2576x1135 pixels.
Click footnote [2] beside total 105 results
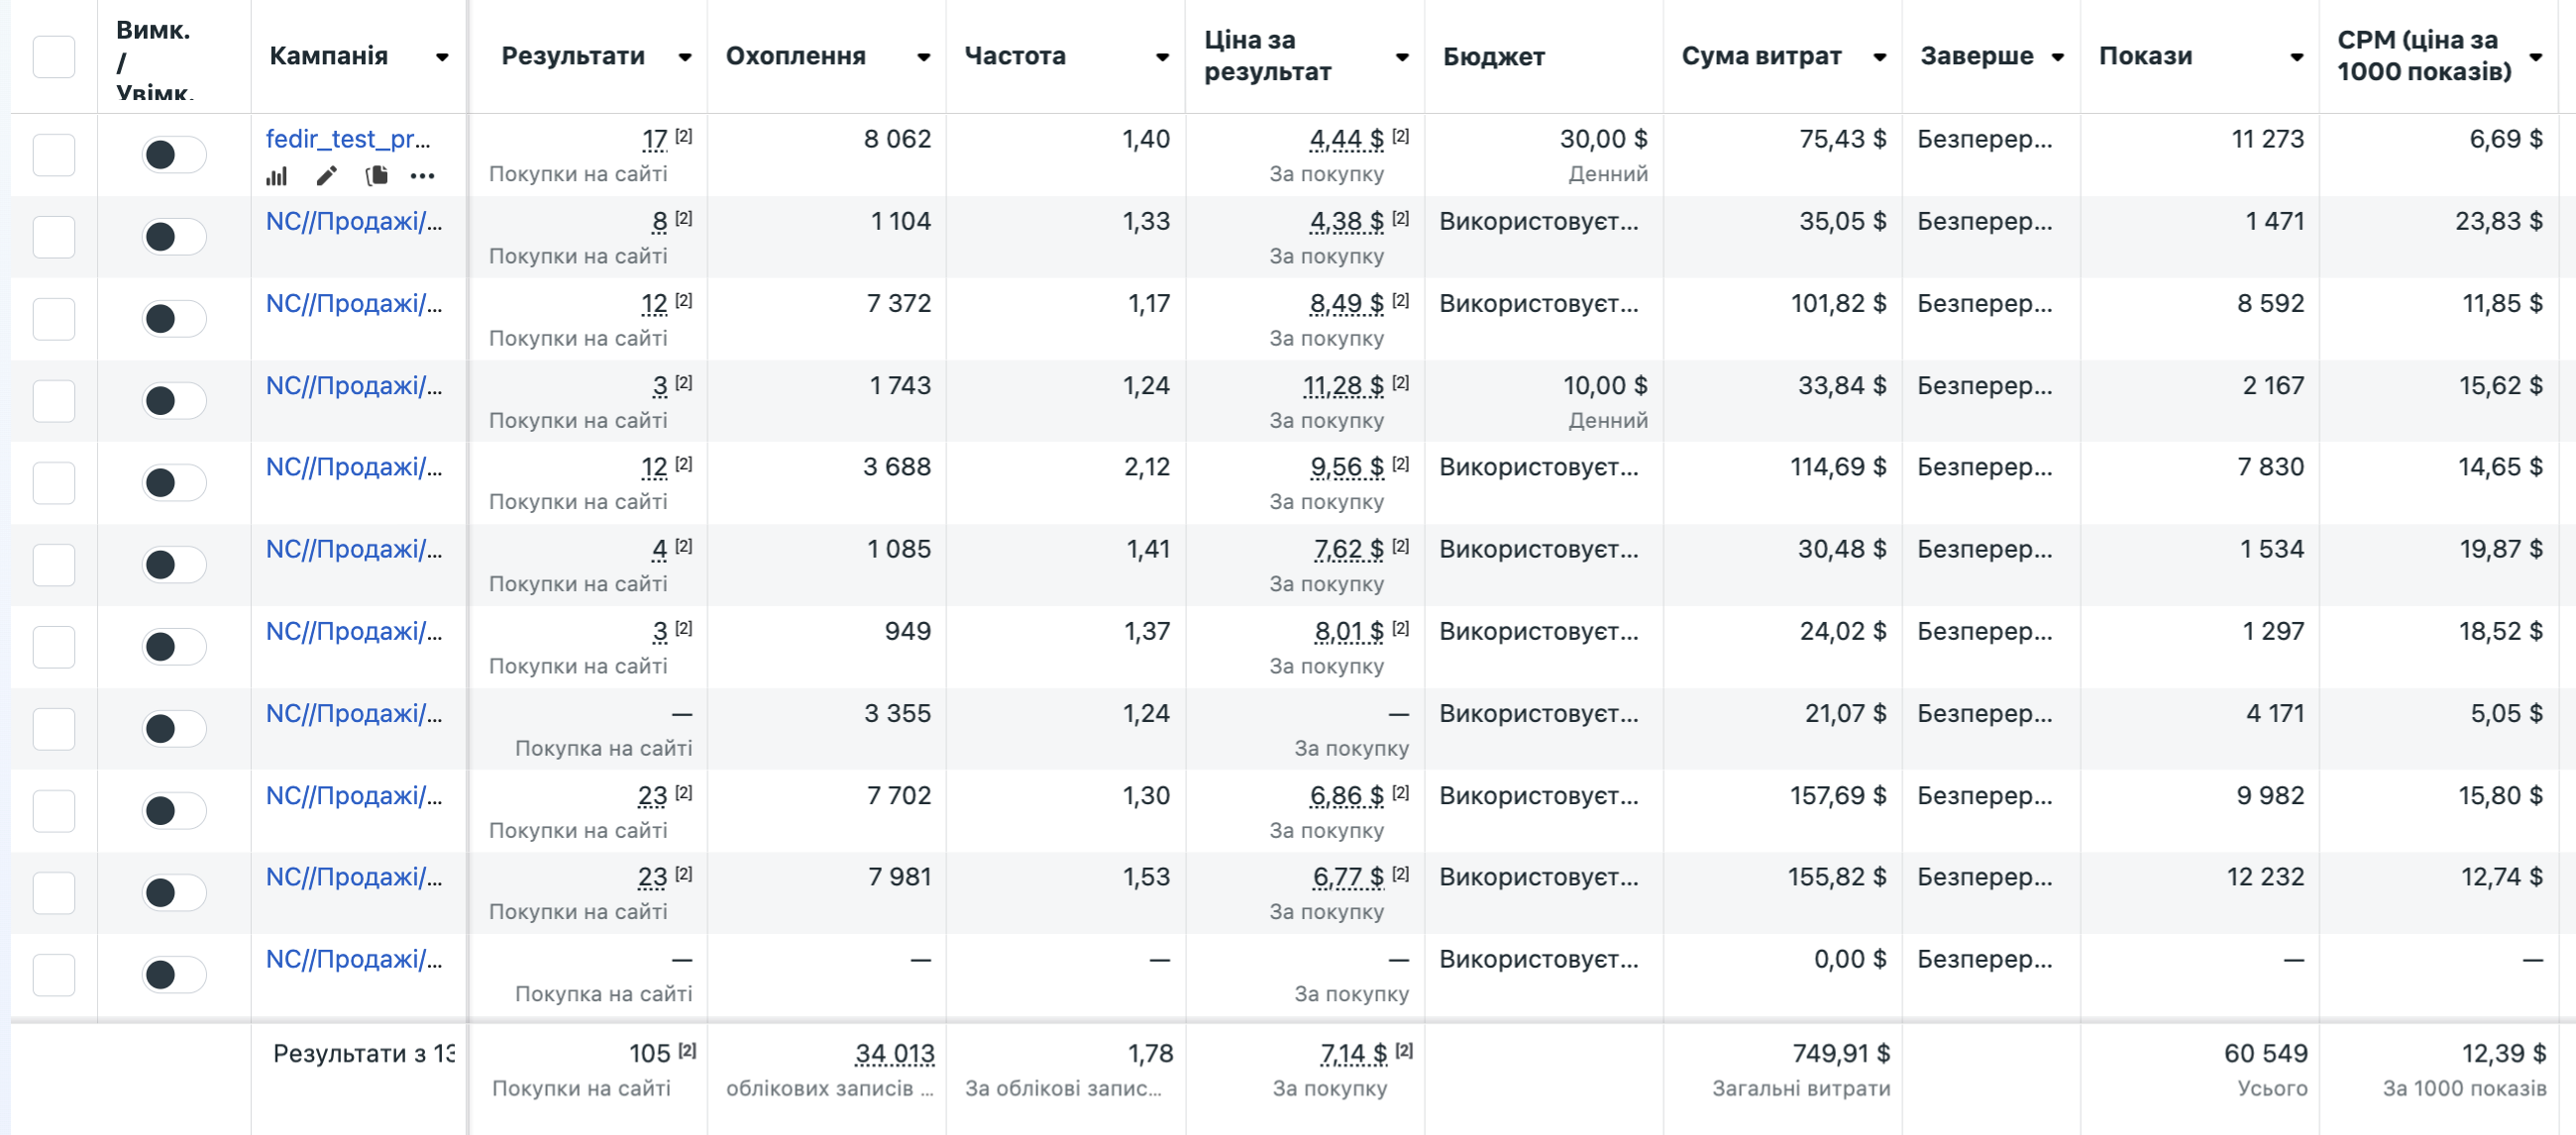(x=687, y=1050)
